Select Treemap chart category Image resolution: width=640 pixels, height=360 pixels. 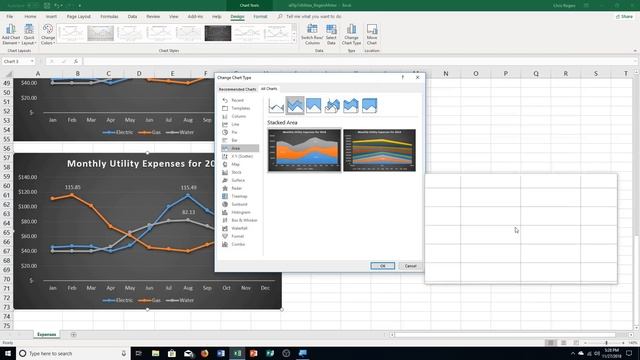tap(240, 196)
